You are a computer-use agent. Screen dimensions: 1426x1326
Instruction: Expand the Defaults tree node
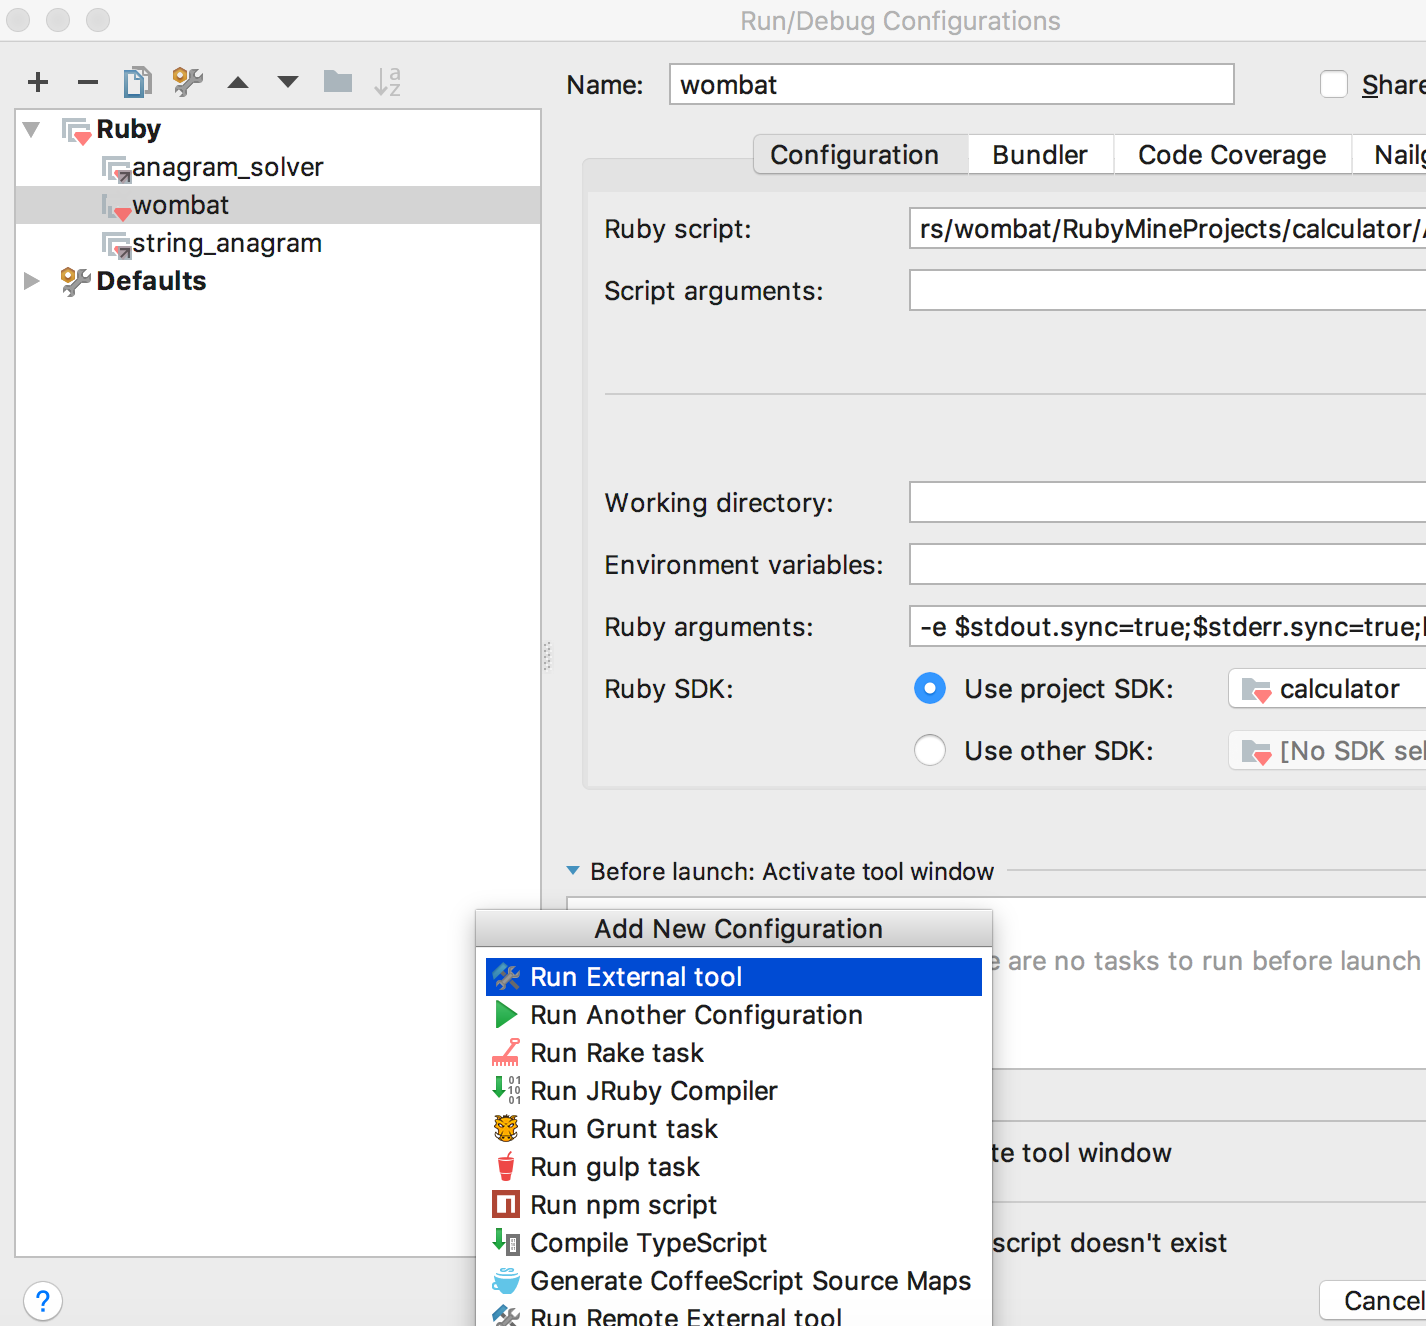(x=32, y=281)
